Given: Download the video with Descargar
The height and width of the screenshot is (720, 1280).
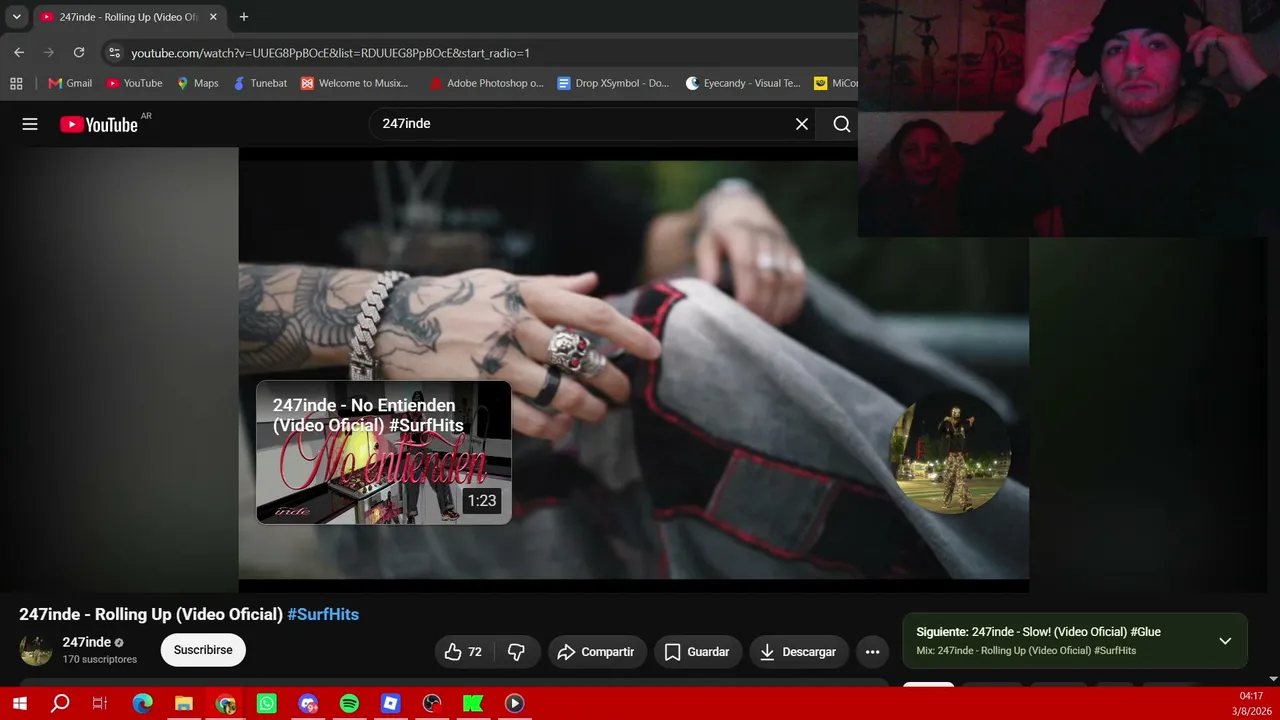Looking at the screenshot, I should pos(799,652).
